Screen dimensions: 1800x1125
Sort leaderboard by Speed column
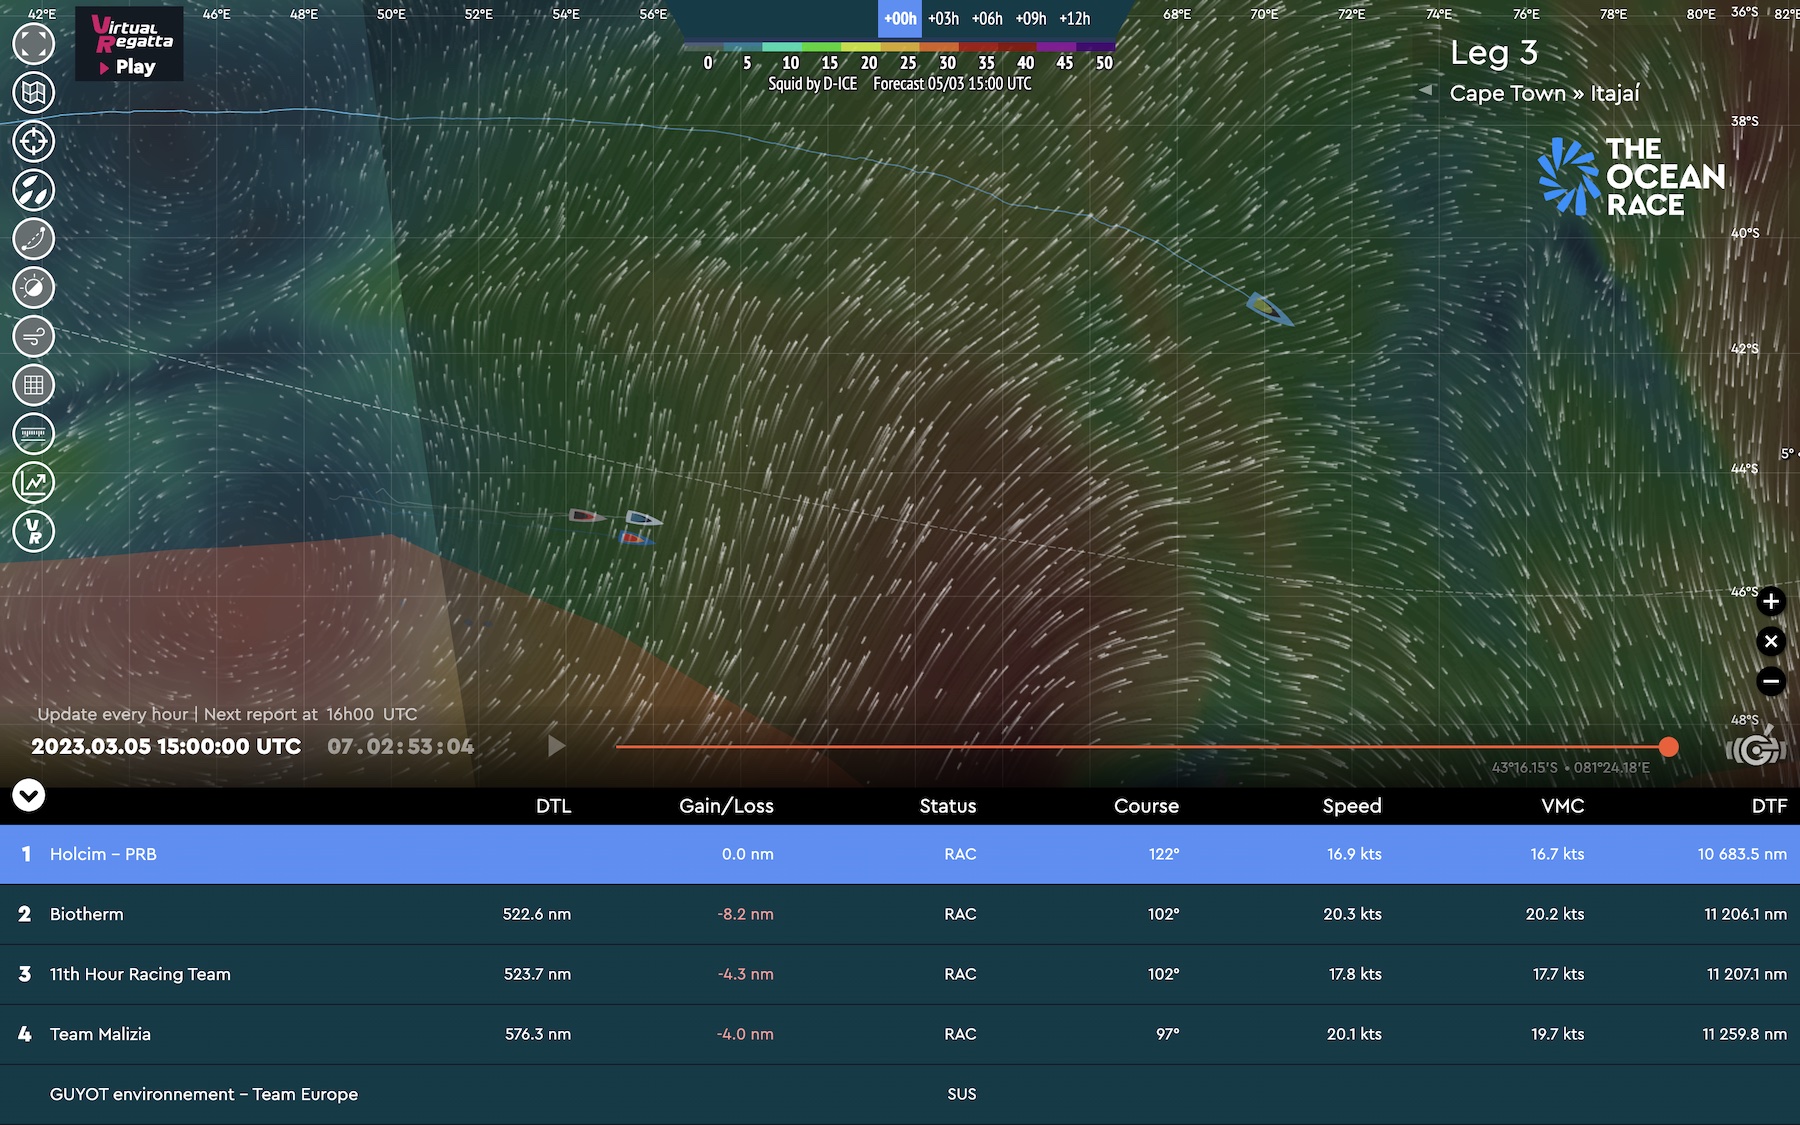click(1352, 806)
